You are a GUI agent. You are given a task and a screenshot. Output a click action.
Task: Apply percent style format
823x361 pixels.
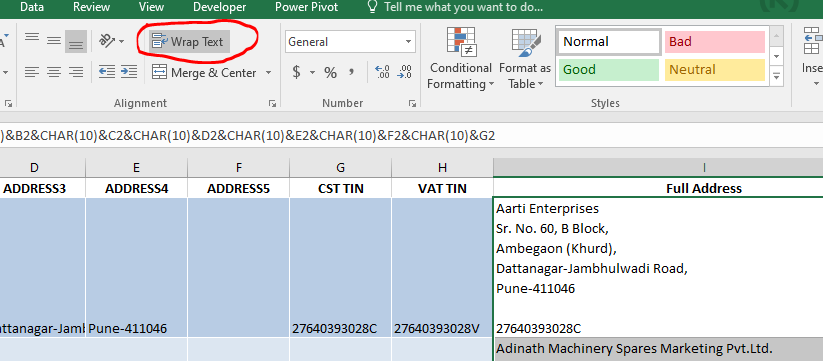pos(330,72)
